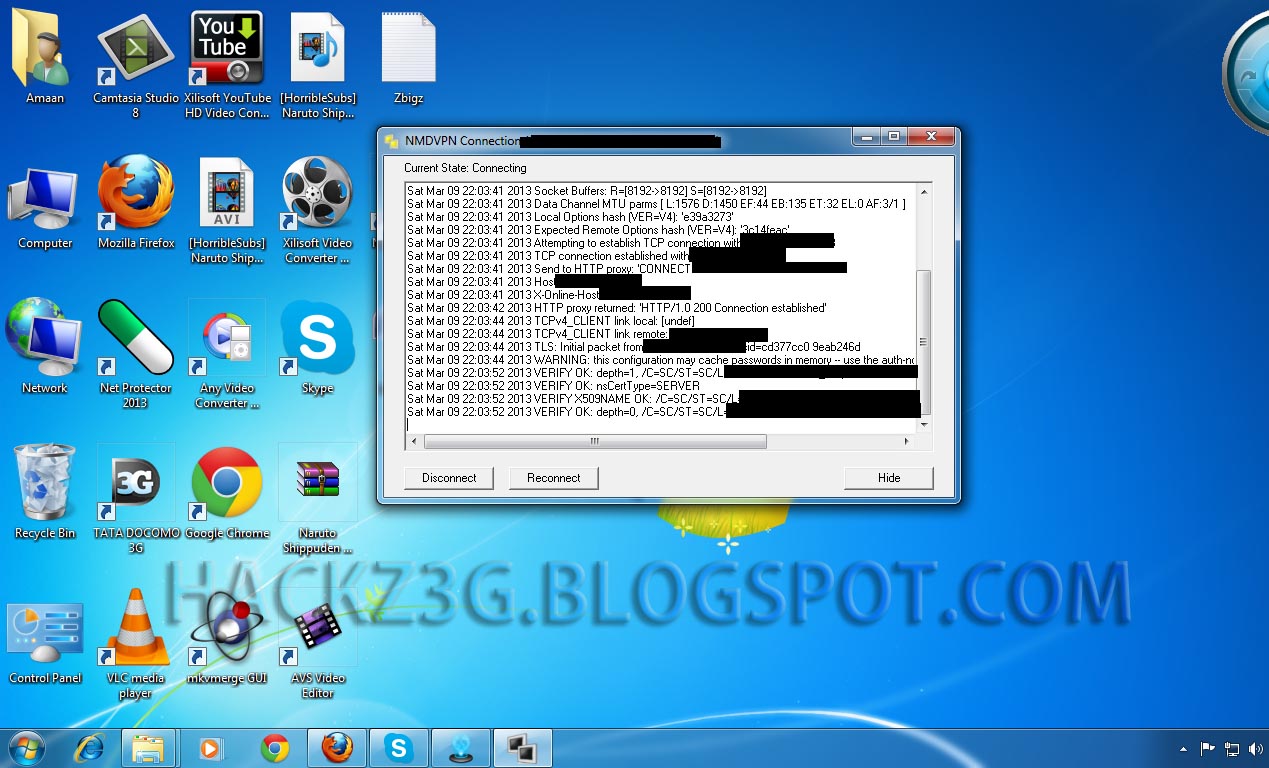The width and height of the screenshot is (1269, 768).
Task: Click the Reconnect button
Action: click(553, 478)
